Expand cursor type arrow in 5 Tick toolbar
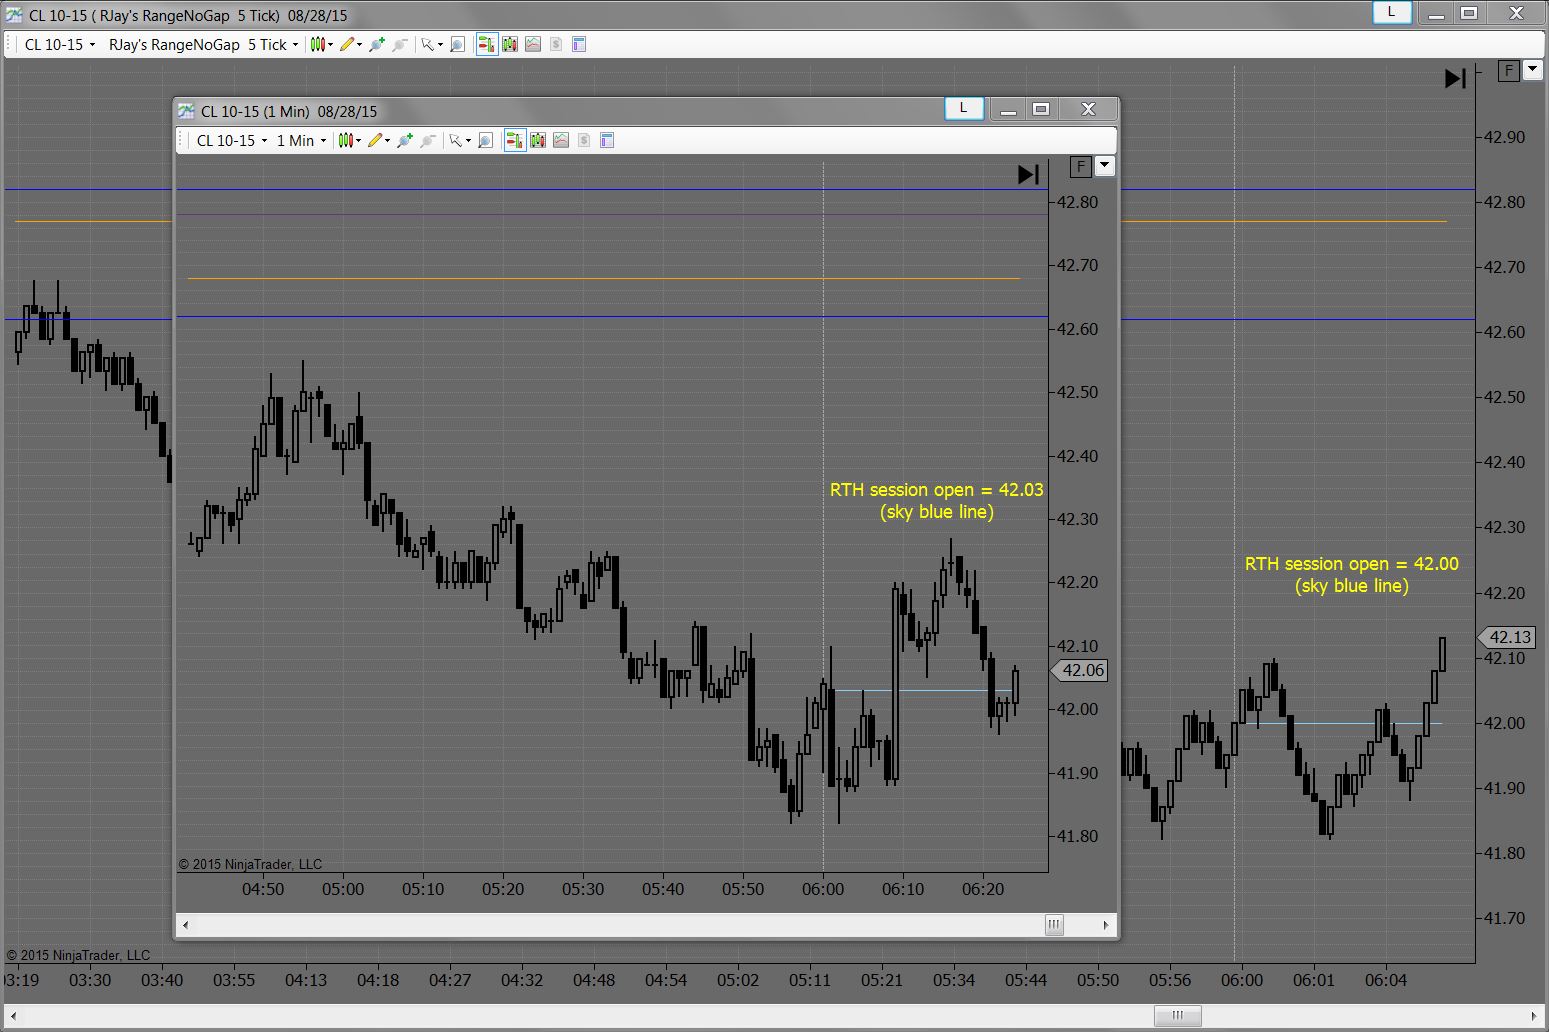The image size is (1549, 1032). 440,45
